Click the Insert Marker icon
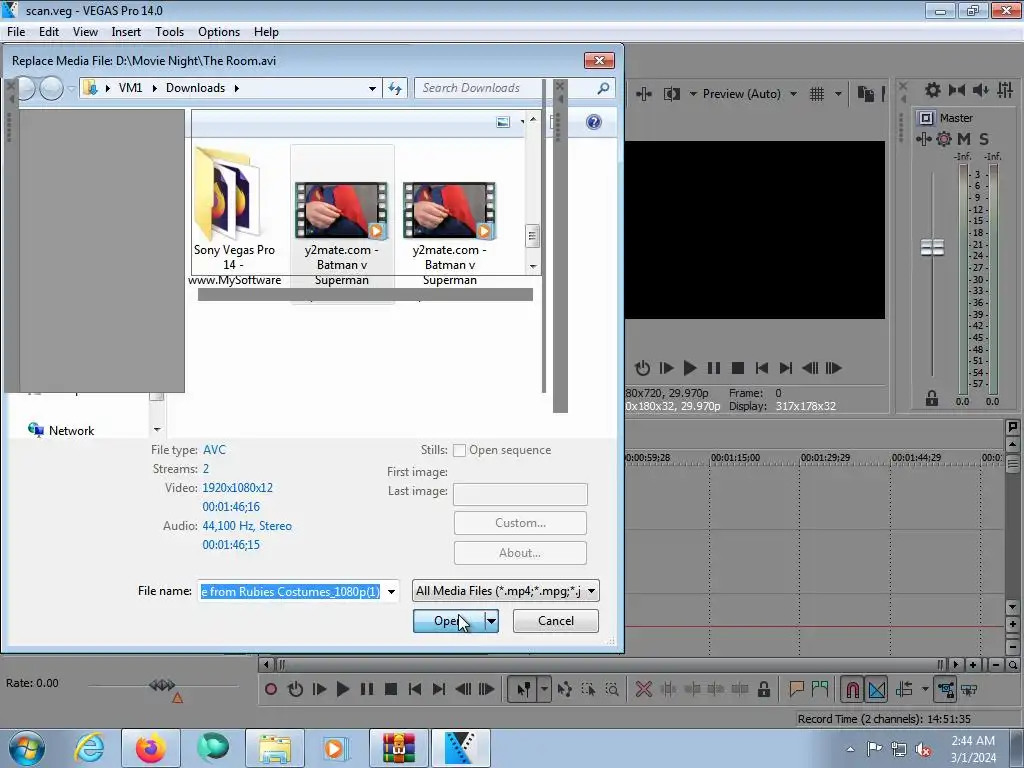Screen dimensions: 1024x768 click(796, 689)
